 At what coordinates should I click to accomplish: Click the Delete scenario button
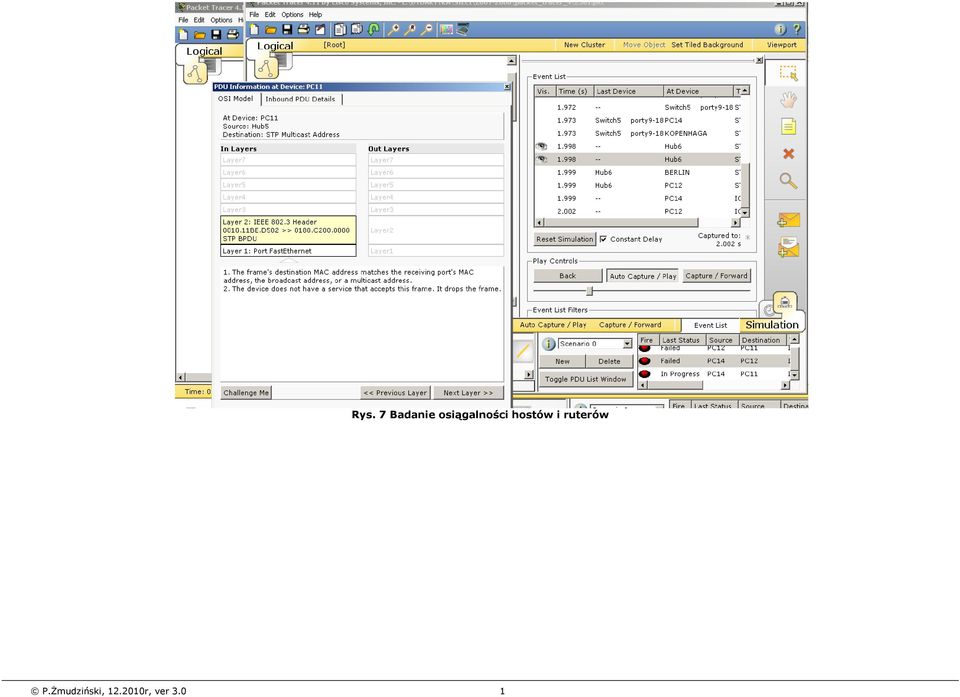pyautogui.click(x=609, y=361)
